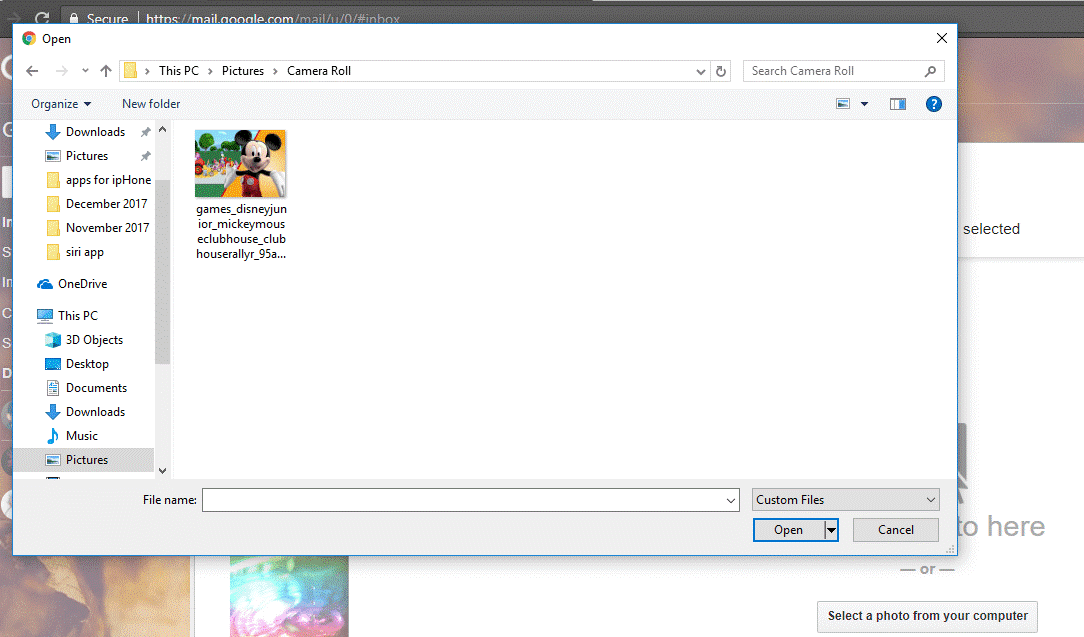Click the folder icon in address bar
The width and height of the screenshot is (1084, 637).
130,71
